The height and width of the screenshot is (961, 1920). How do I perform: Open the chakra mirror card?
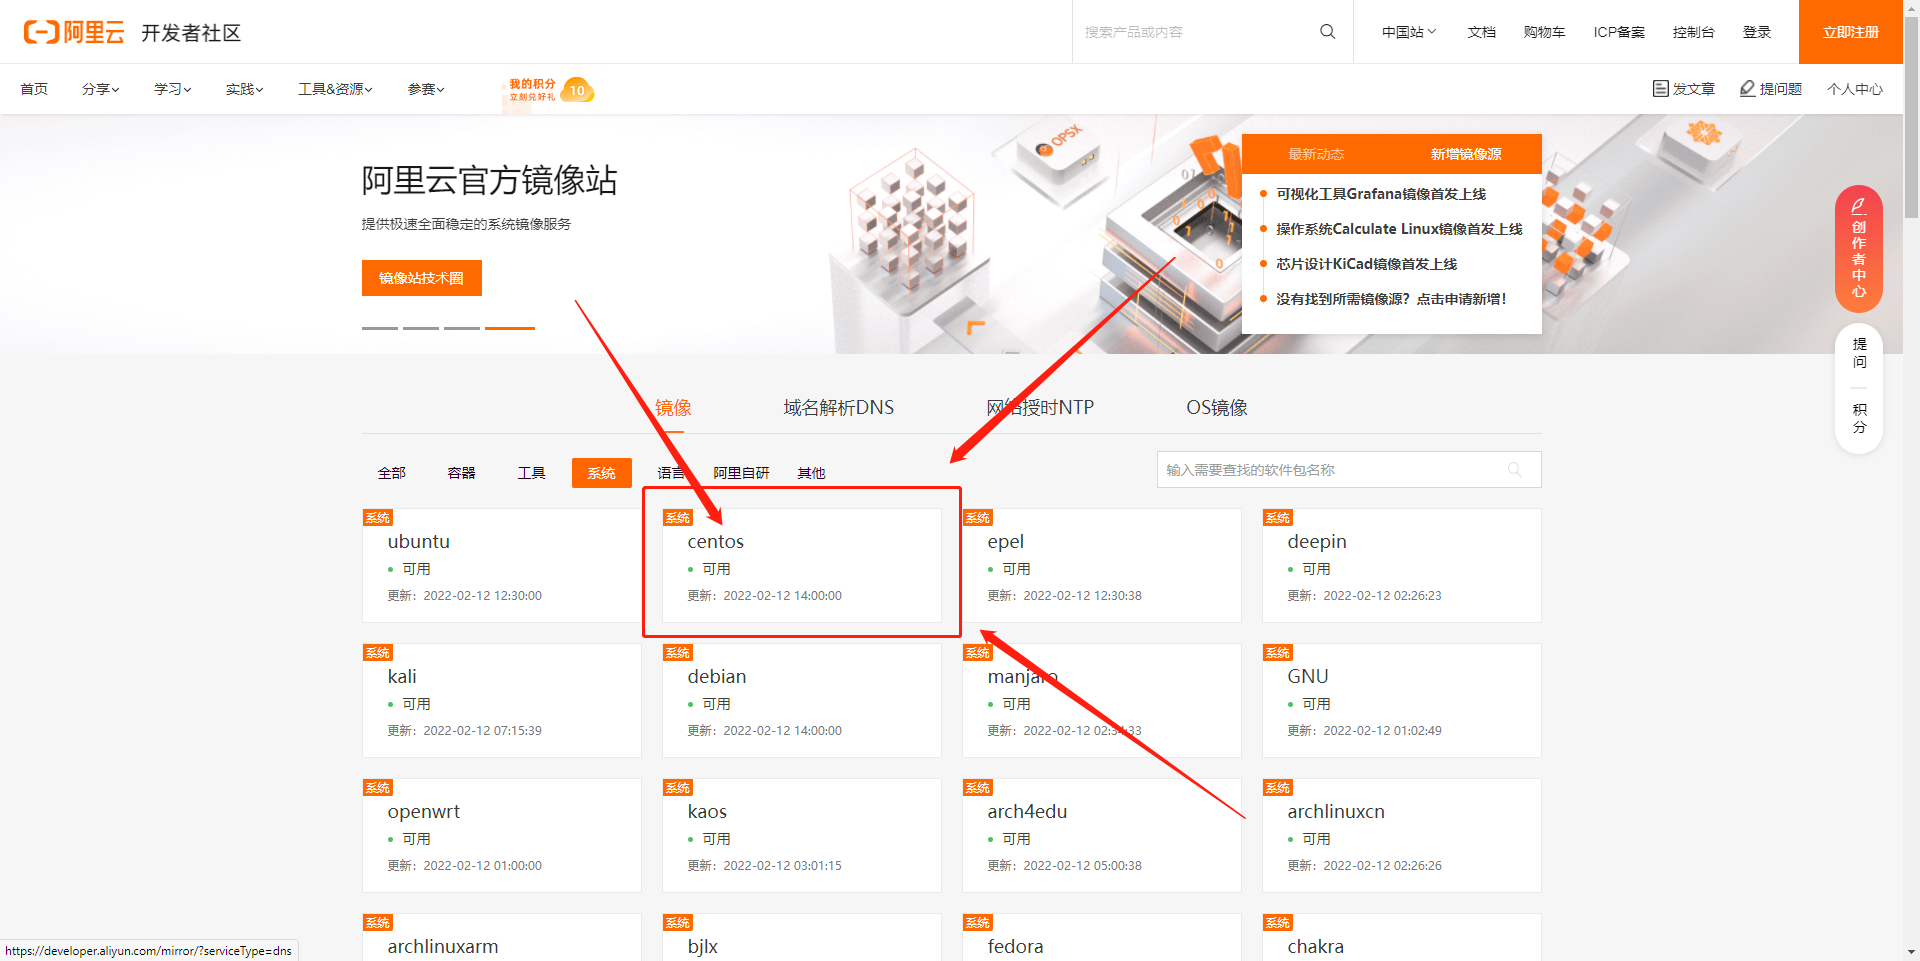point(1401,938)
